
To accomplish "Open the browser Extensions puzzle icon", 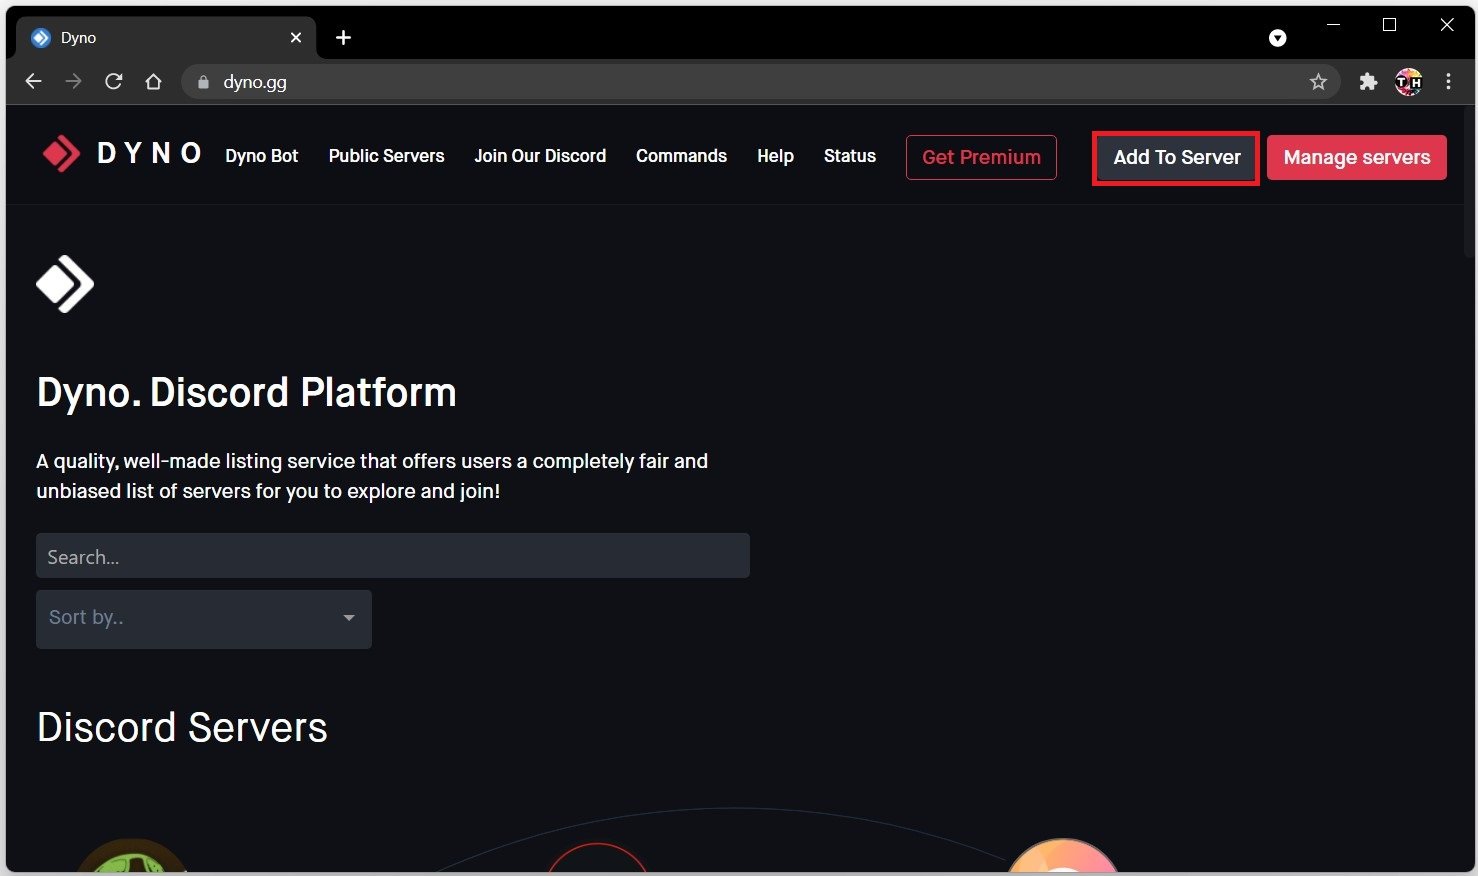I will (1368, 82).
